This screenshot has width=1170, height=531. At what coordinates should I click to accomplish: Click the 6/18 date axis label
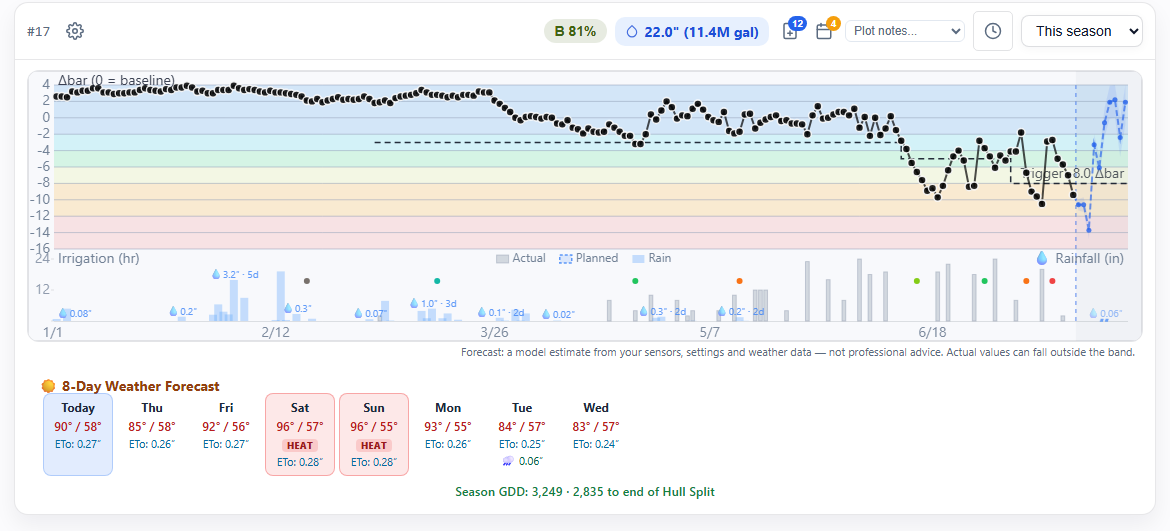pyautogui.click(x=931, y=331)
